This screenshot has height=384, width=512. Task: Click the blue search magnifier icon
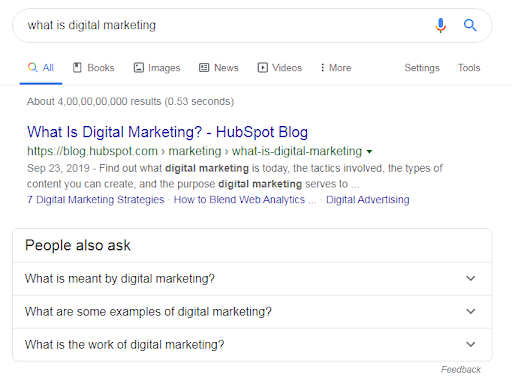[x=470, y=25]
